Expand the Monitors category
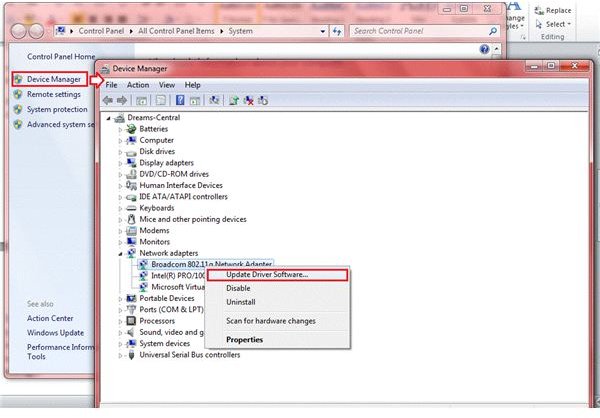The width and height of the screenshot is (600, 418). (x=120, y=243)
